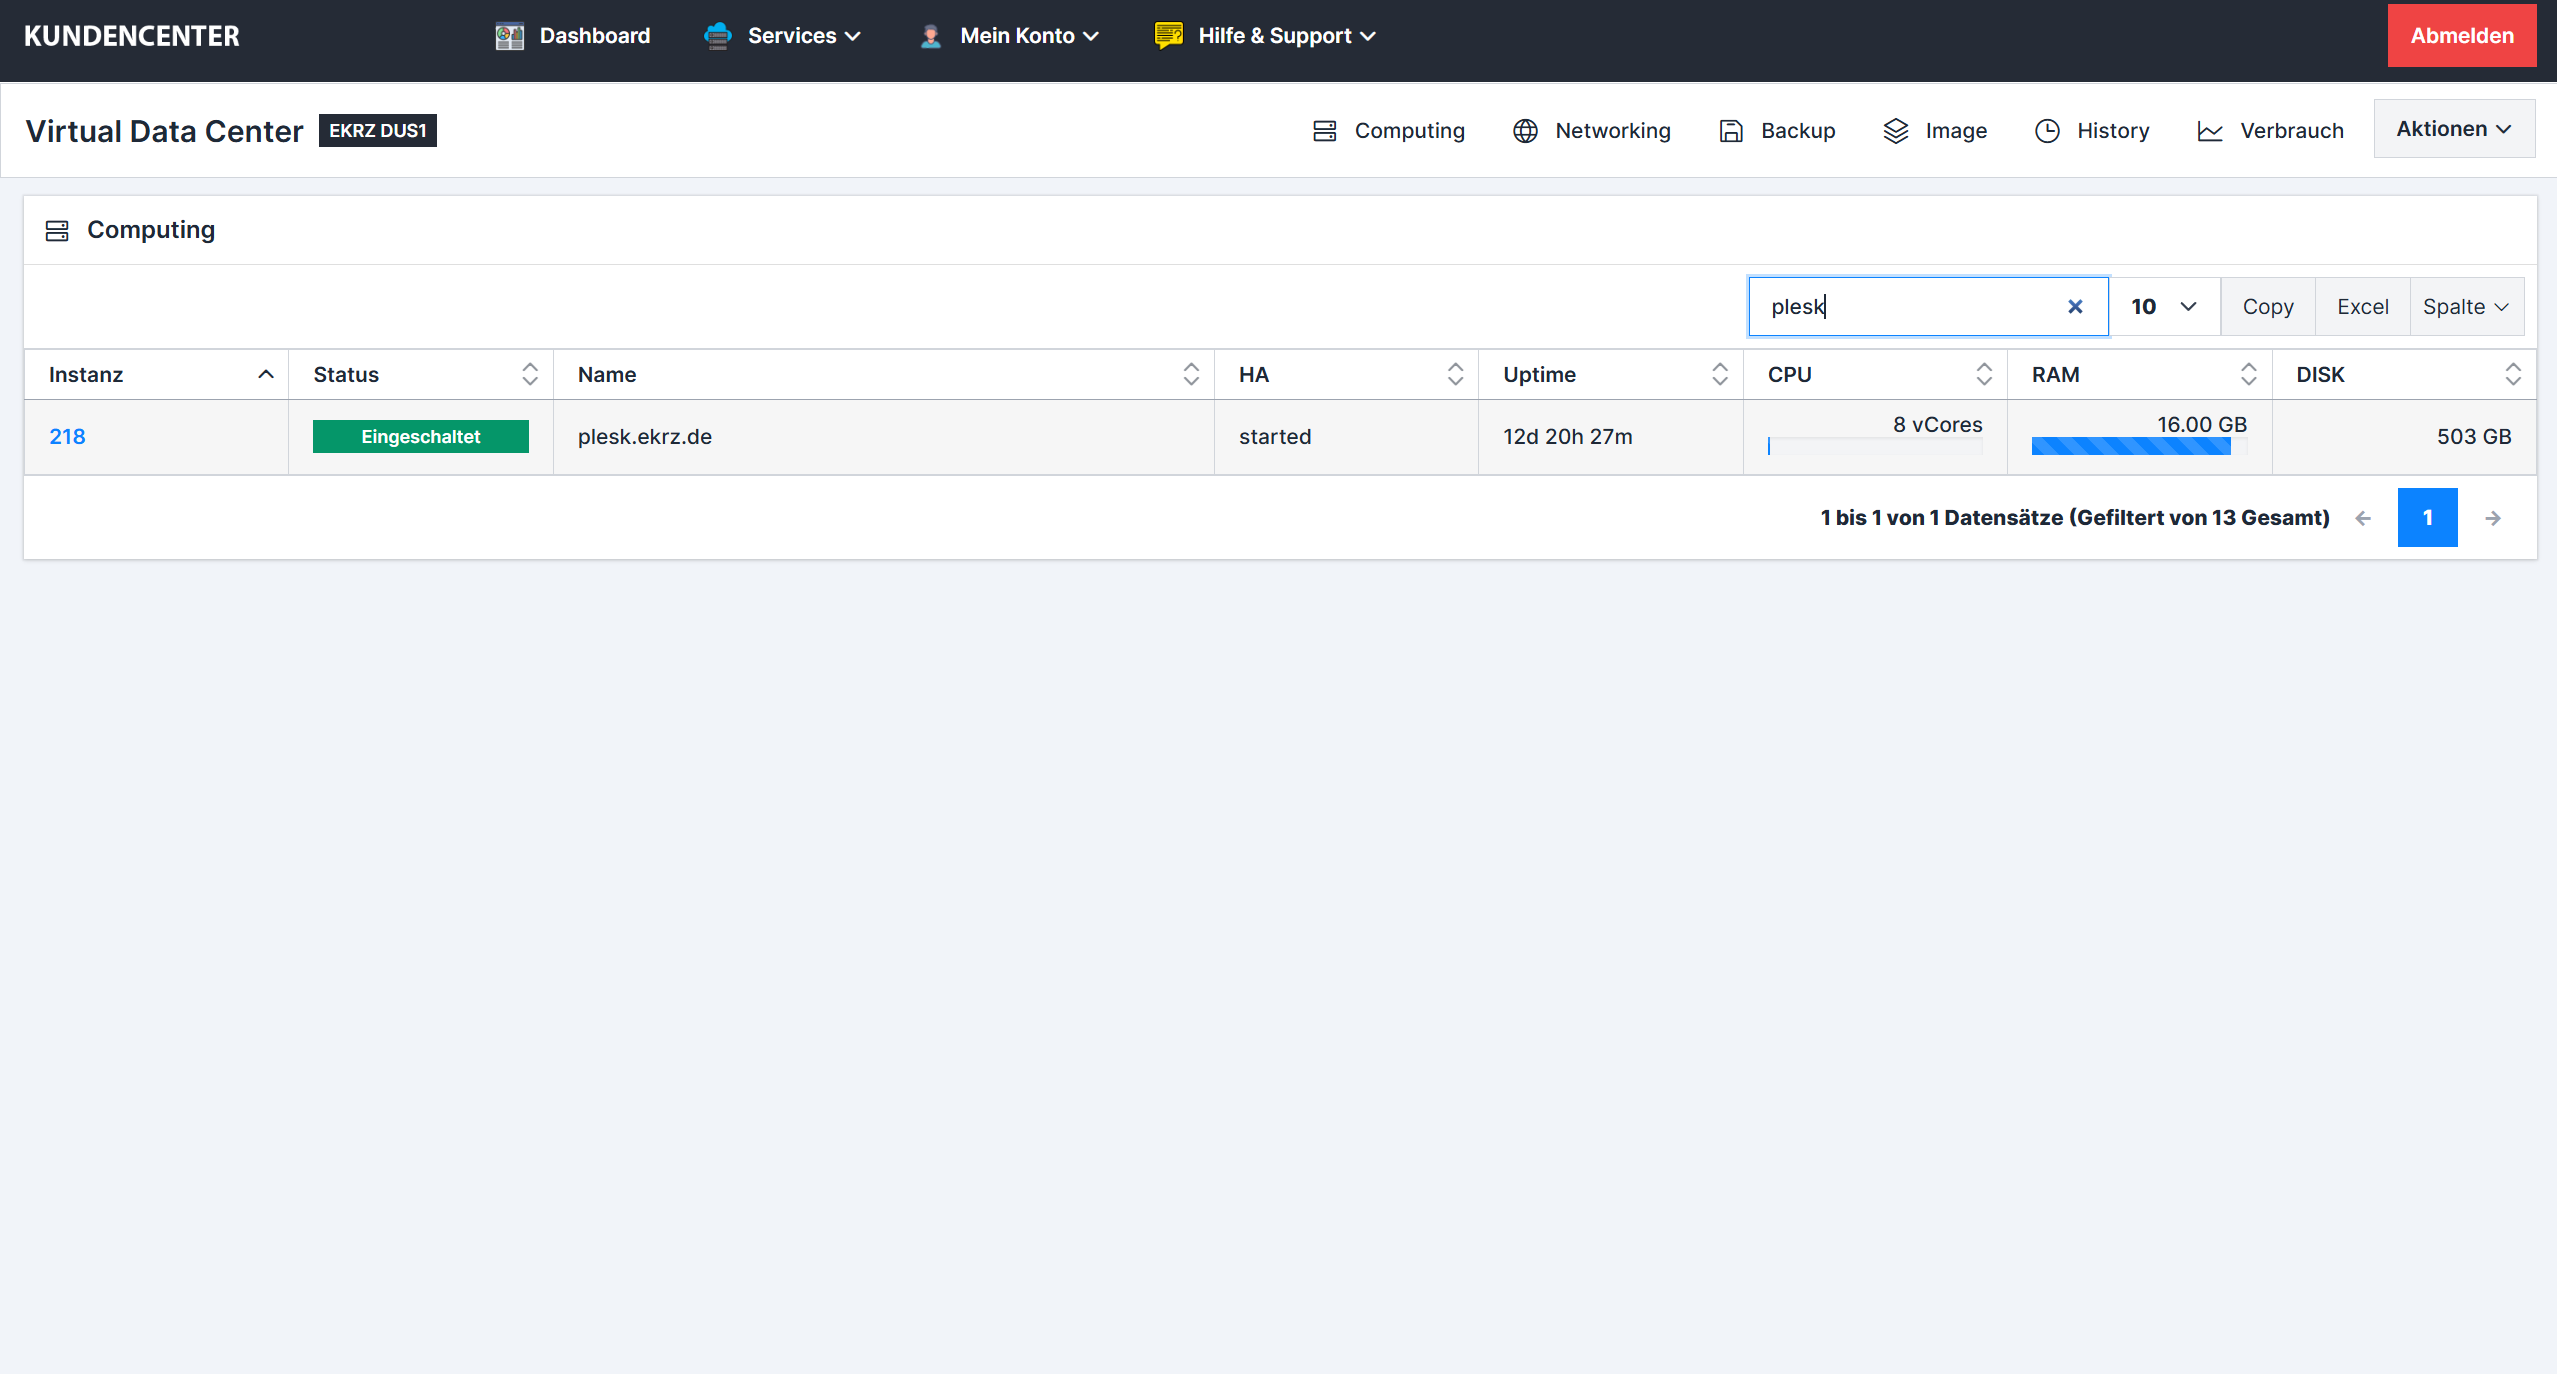Click the RAM usage progress bar
Image resolution: width=2557 pixels, height=1374 pixels.
[2130, 447]
